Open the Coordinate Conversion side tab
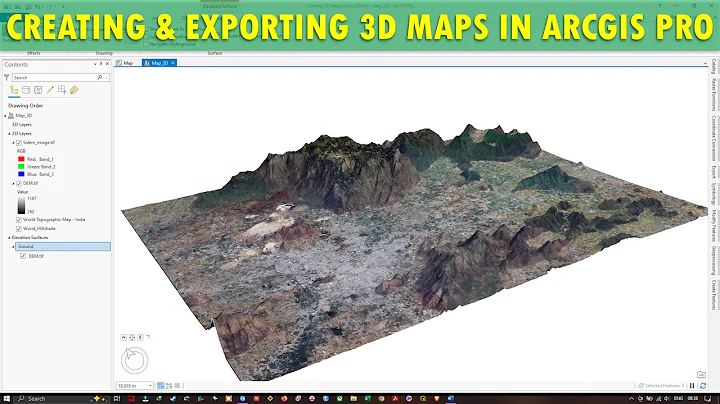 (x=714, y=138)
